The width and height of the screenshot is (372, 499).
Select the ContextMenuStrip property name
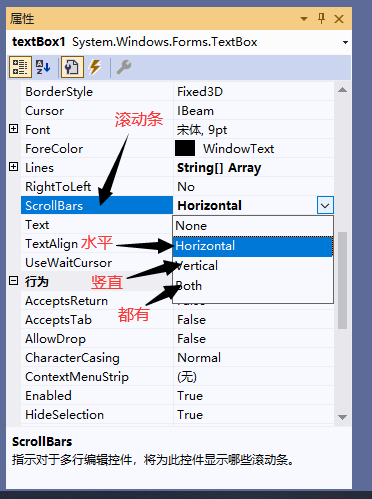click(x=77, y=377)
